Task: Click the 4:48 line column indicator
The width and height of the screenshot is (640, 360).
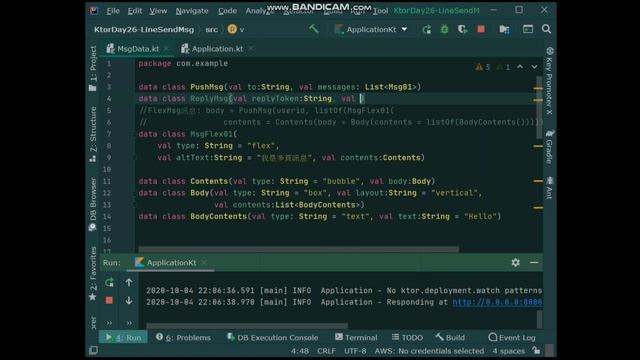Action: coord(300,351)
